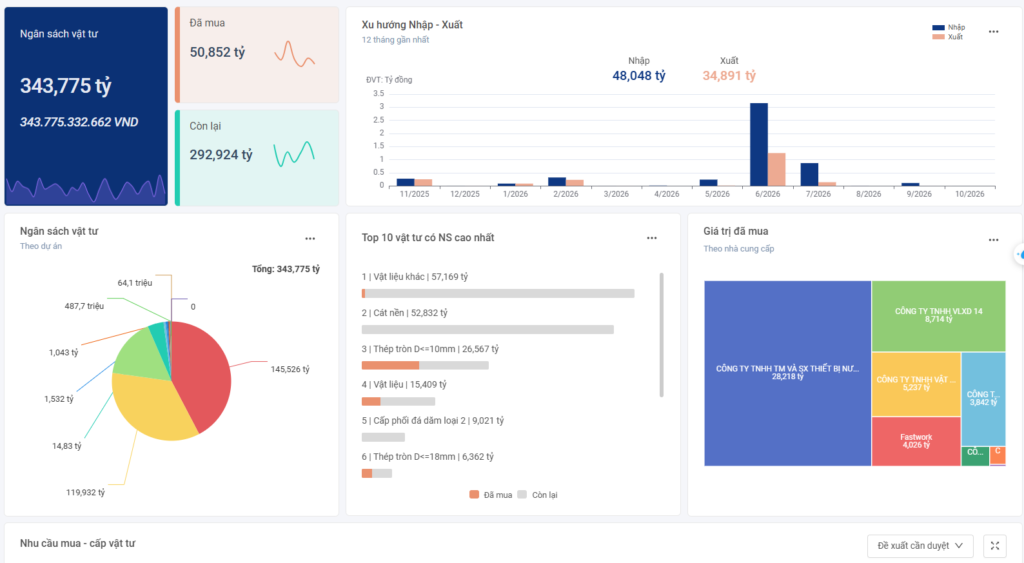Click the Tổng: 343,775 tỷ label
The height and width of the screenshot is (563, 1024).
[285, 269]
